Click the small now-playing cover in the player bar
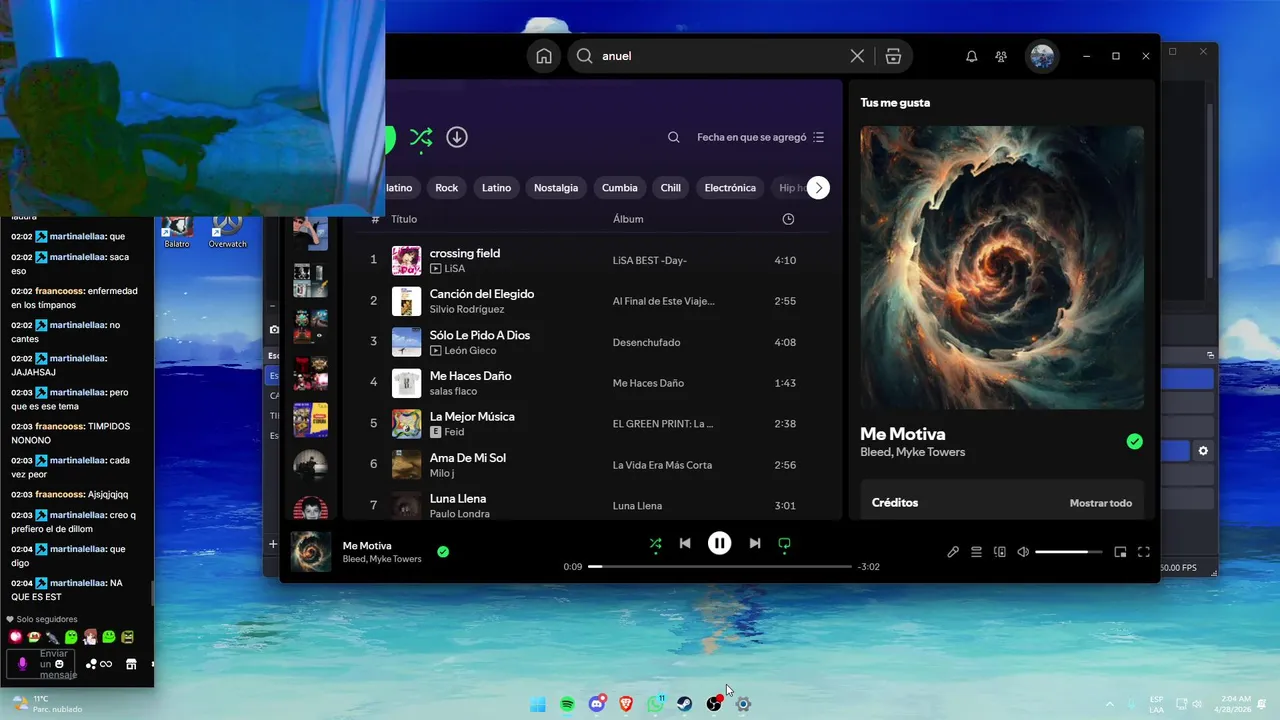 point(311,552)
